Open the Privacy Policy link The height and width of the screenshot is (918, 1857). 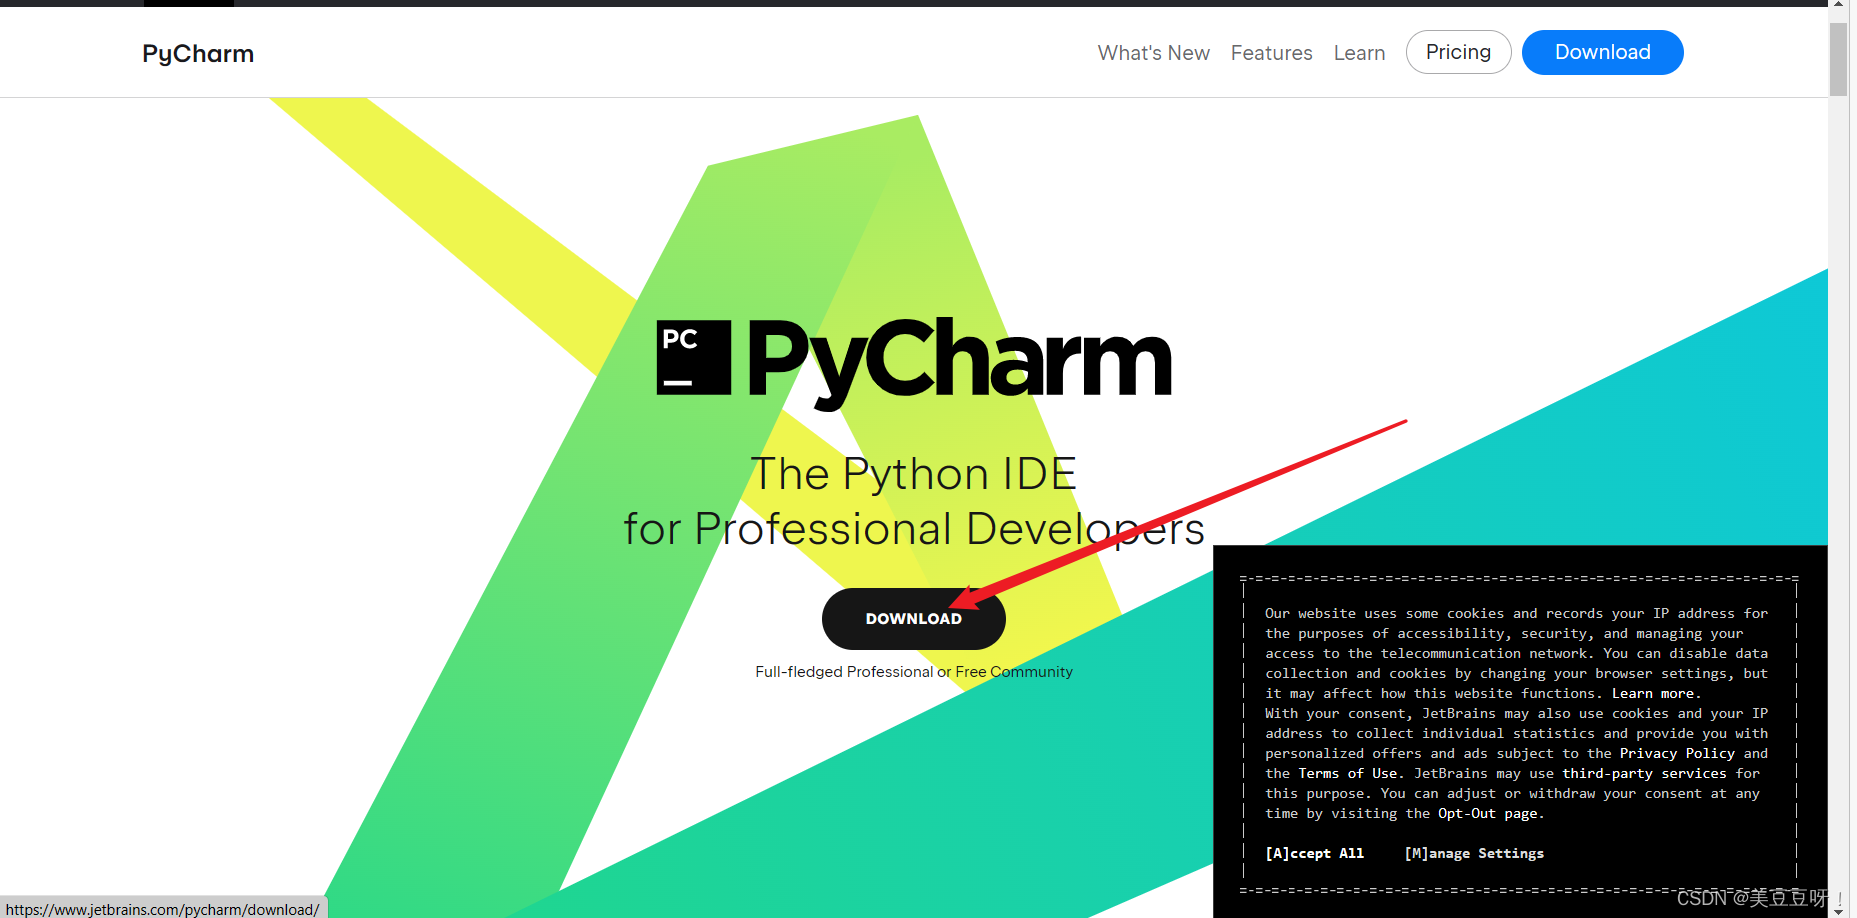click(1677, 753)
